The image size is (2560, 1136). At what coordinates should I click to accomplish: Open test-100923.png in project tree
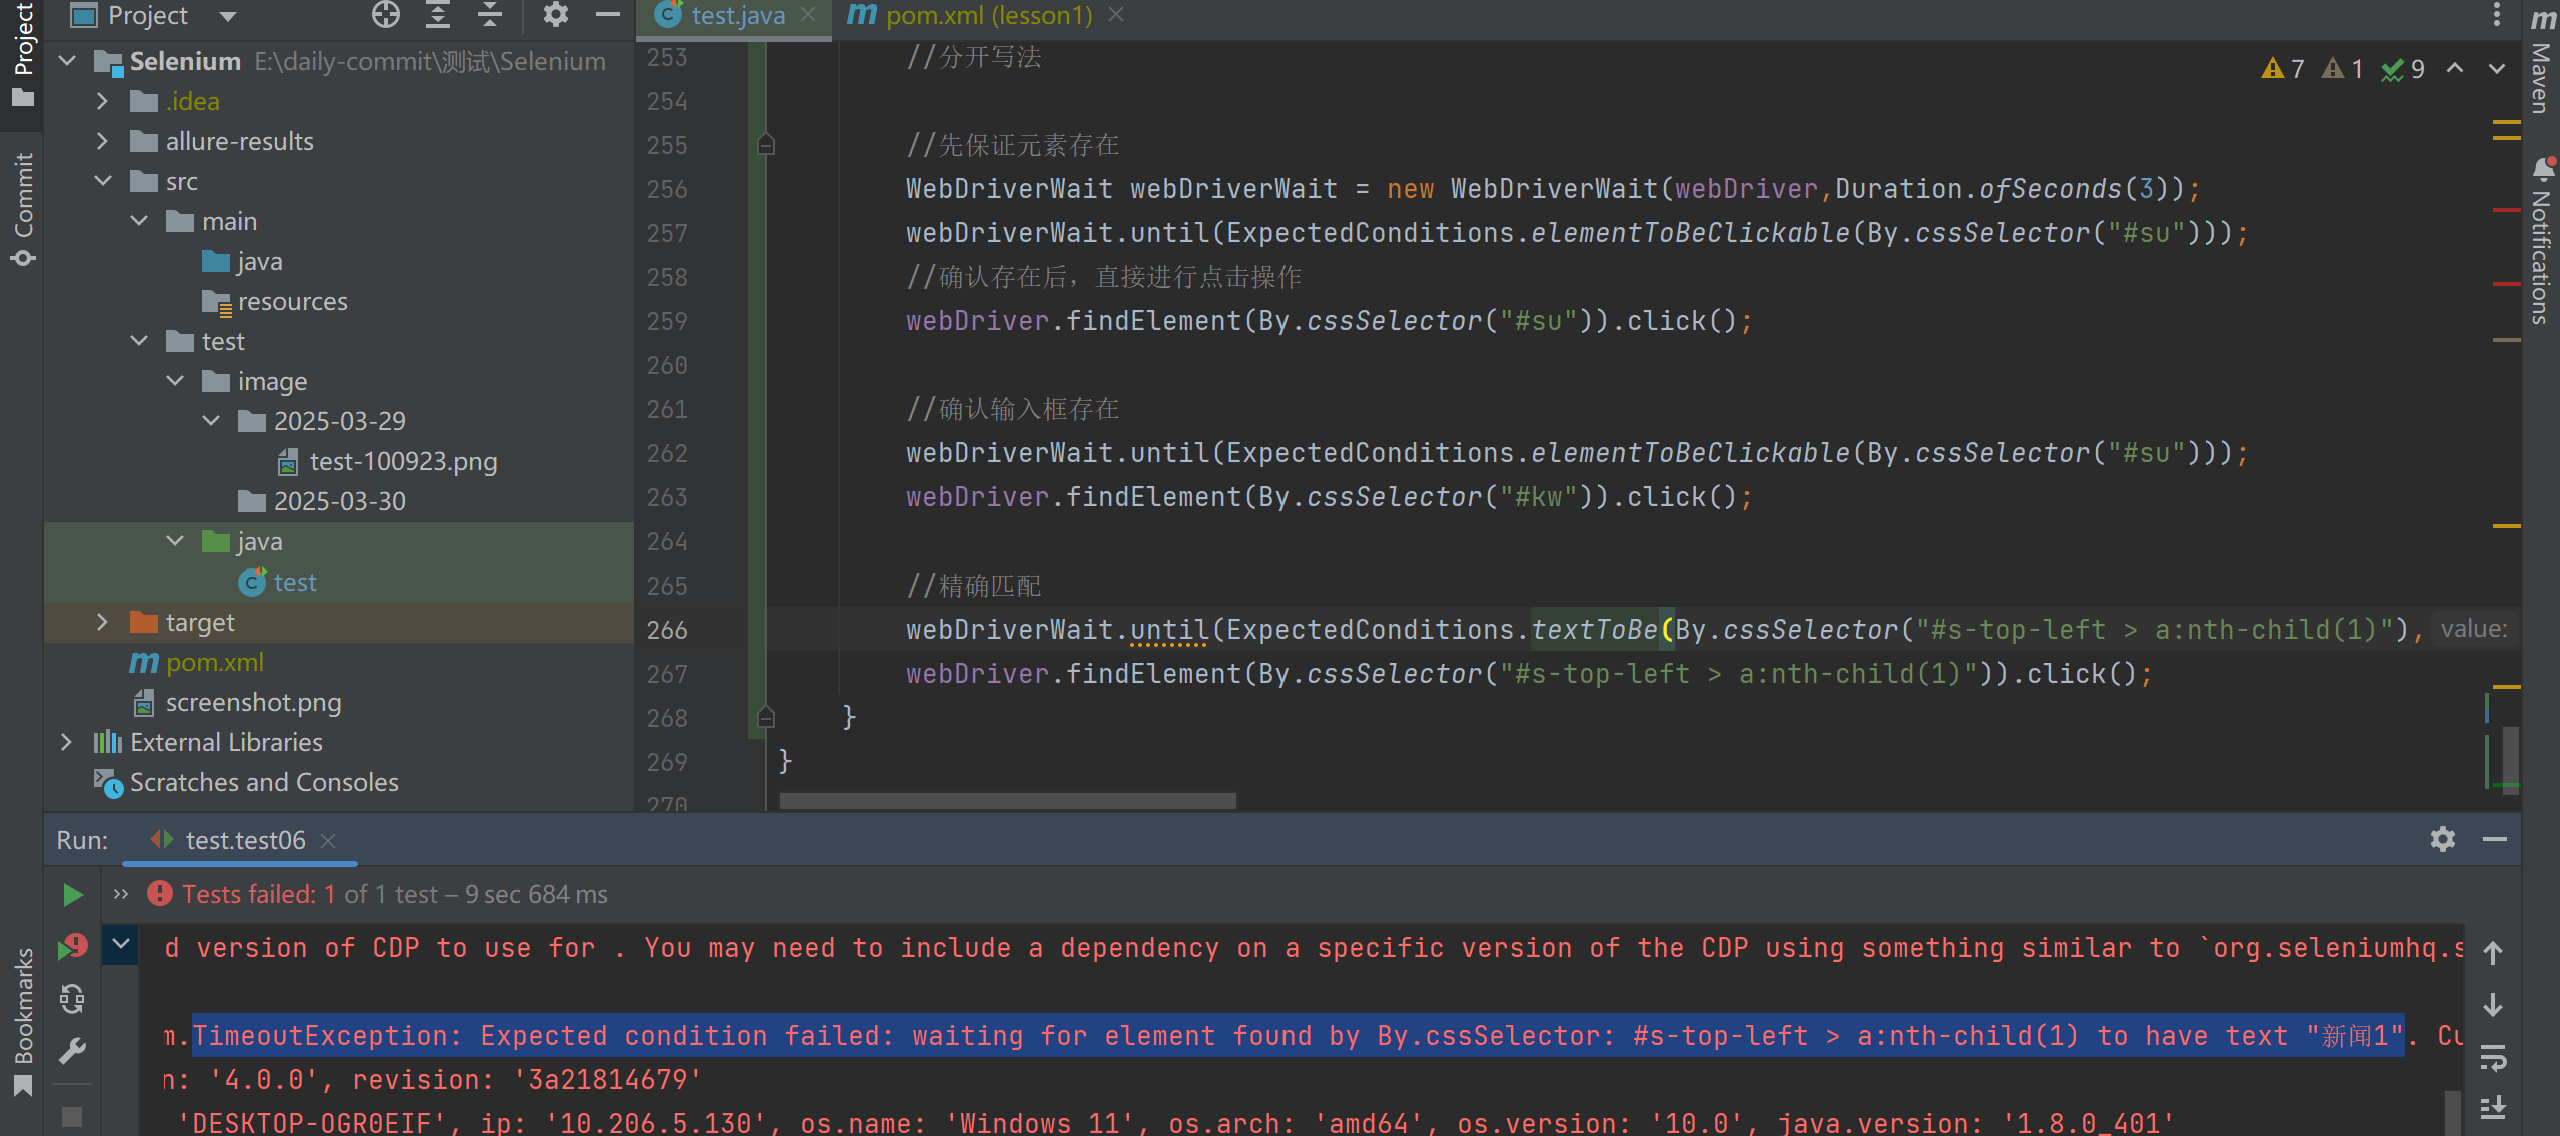point(402,461)
